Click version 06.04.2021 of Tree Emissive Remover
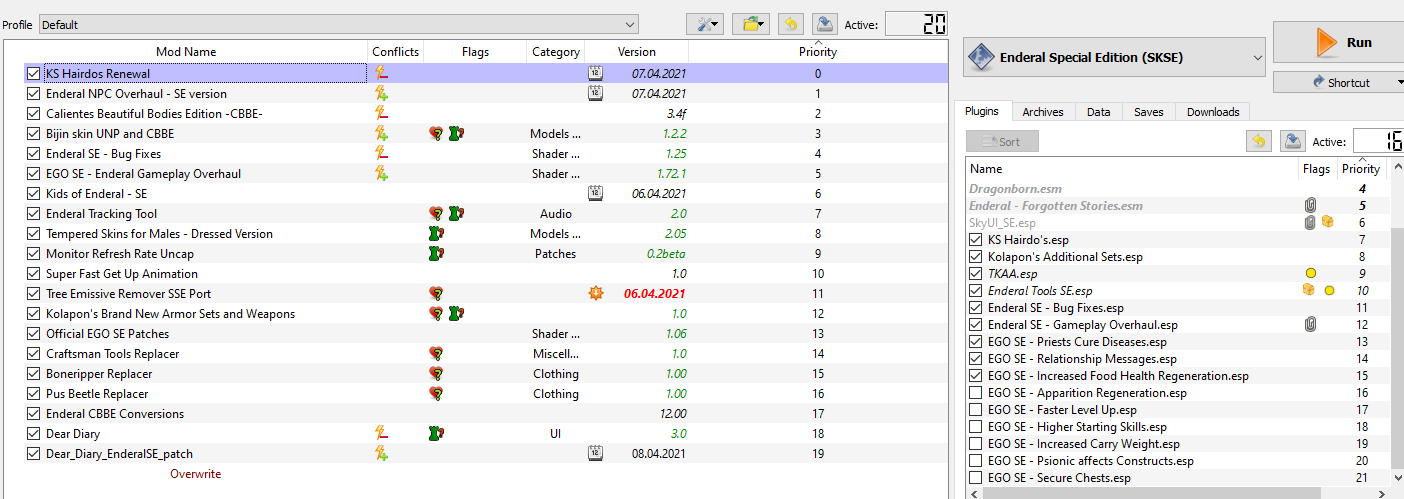 coord(655,293)
